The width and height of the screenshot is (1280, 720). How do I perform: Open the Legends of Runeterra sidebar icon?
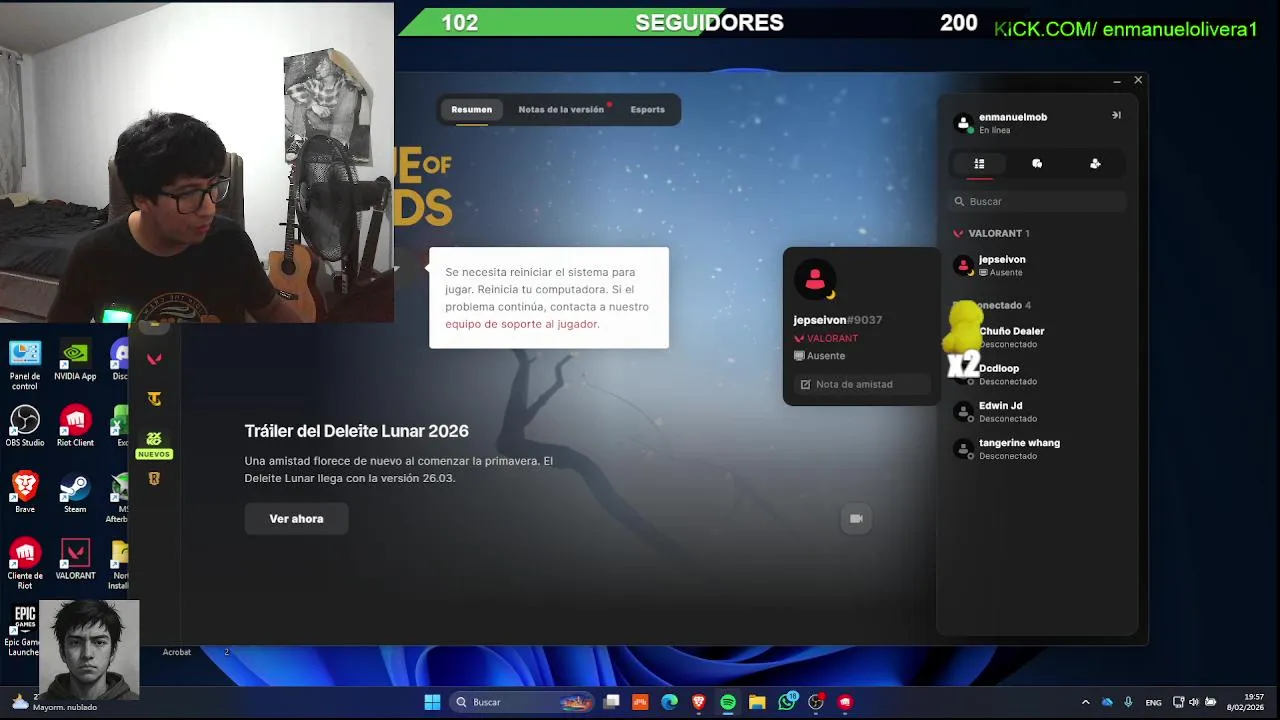(x=154, y=479)
